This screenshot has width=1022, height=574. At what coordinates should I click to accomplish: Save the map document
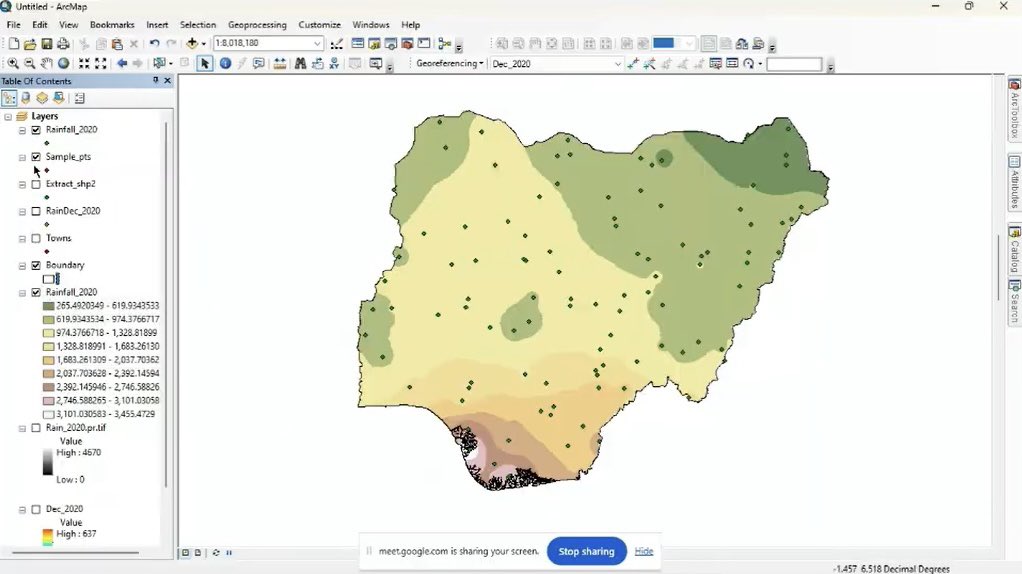[46, 44]
